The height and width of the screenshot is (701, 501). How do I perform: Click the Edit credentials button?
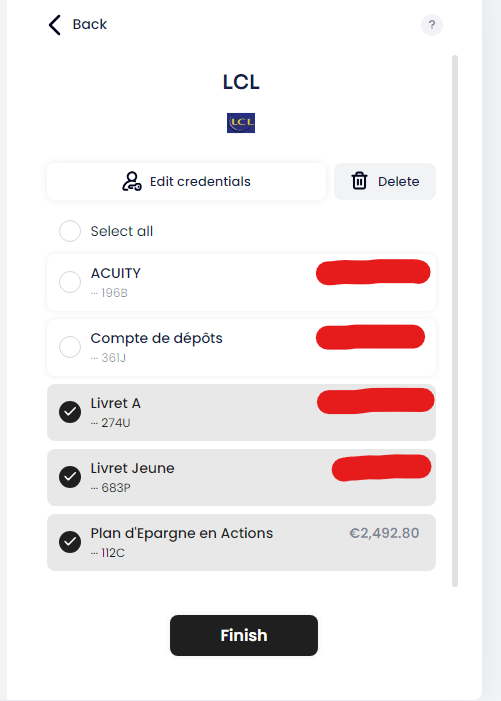[186, 182]
